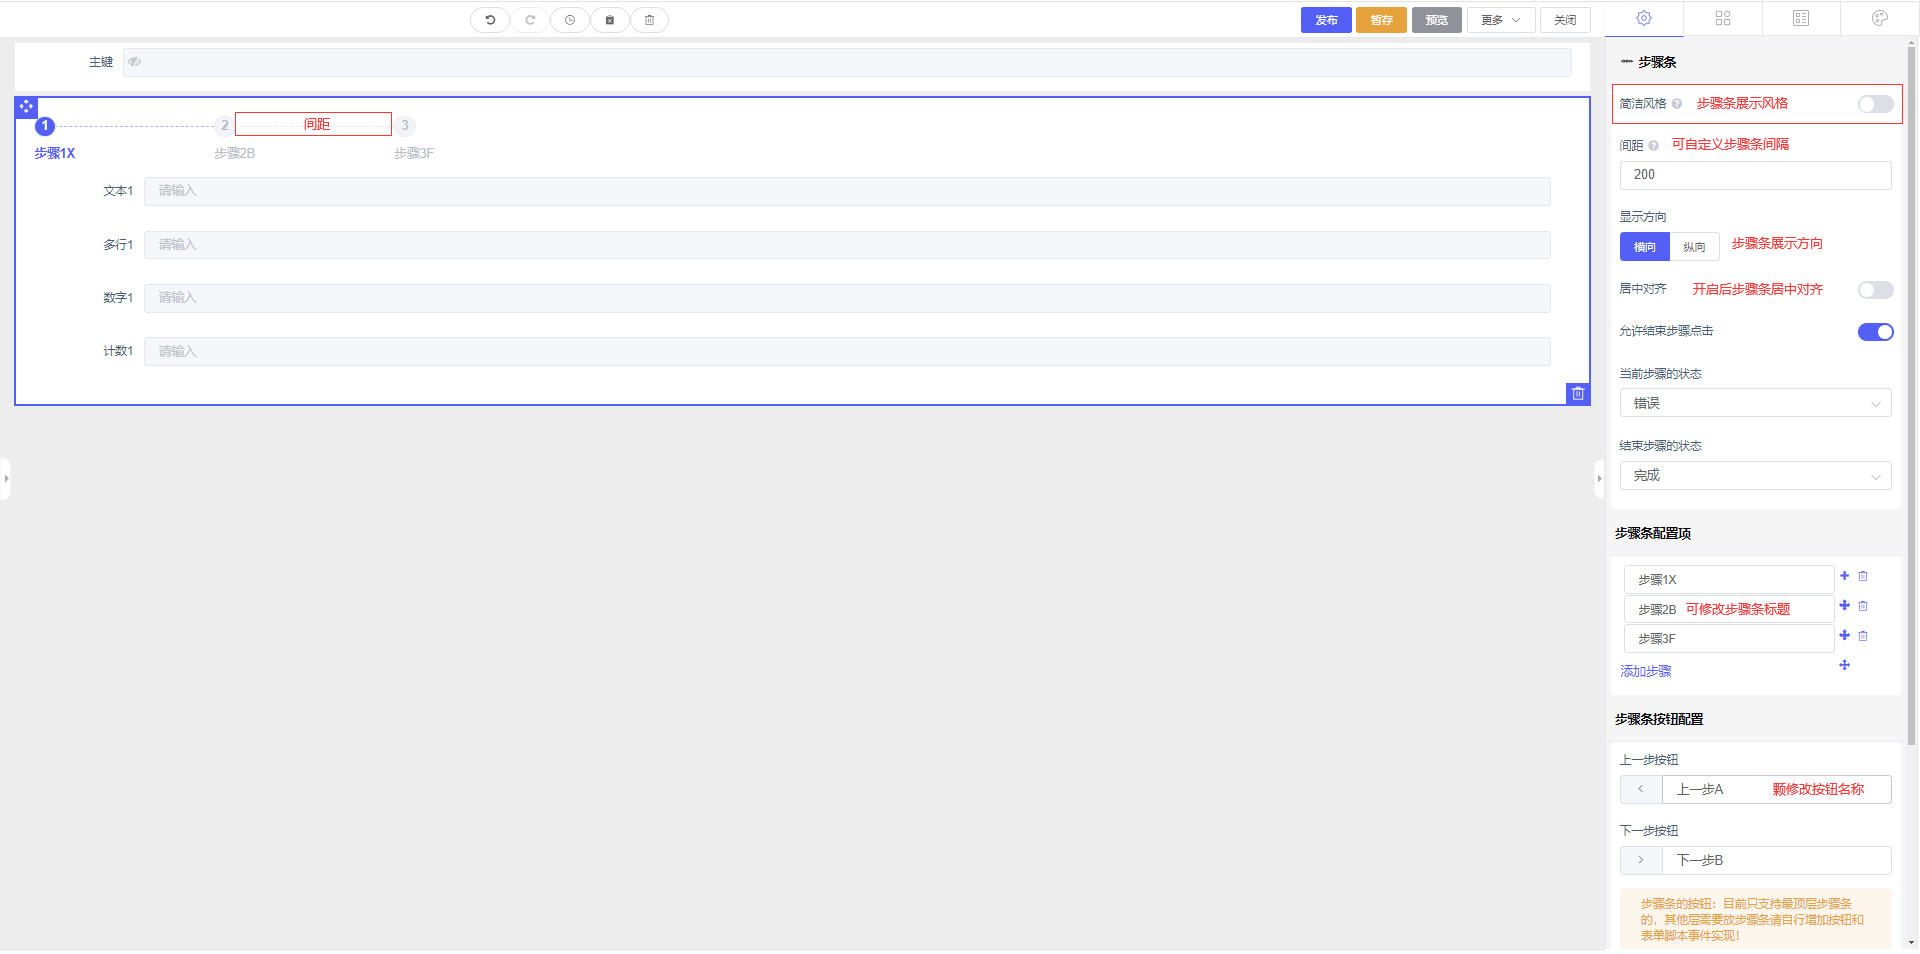The width and height of the screenshot is (1920, 954).
Task: Click the help icon next to 间距
Action: click(1653, 146)
